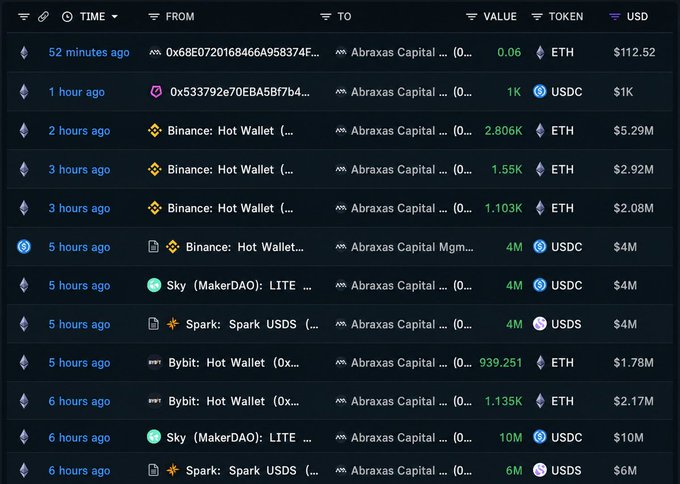
Task: Click Binance icon in the $2.08M row
Action: [155, 208]
